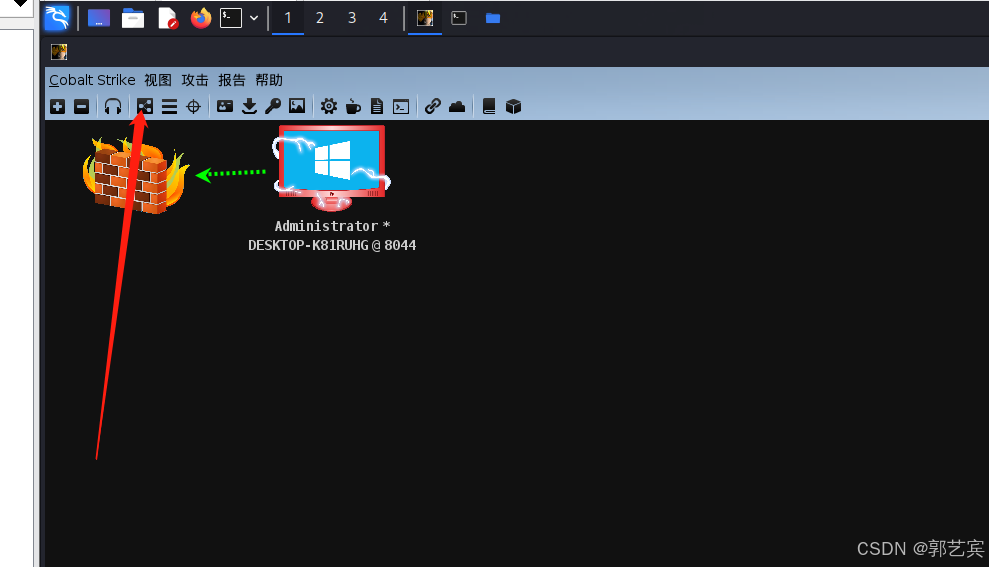The image size is (989, 567).
Task: Launch the text editor from panel
Action: click(x=167, y=18)
